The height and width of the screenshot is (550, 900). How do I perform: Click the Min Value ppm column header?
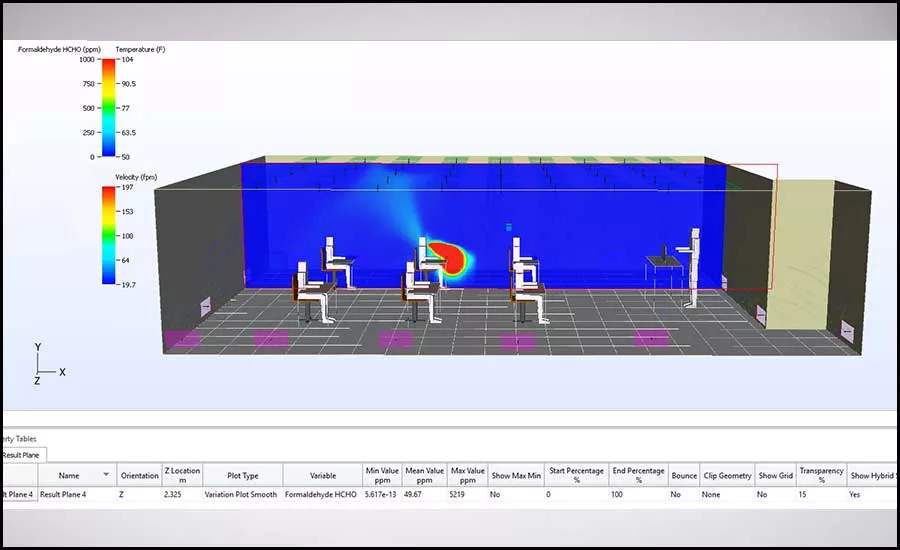[x=382, y=475]
